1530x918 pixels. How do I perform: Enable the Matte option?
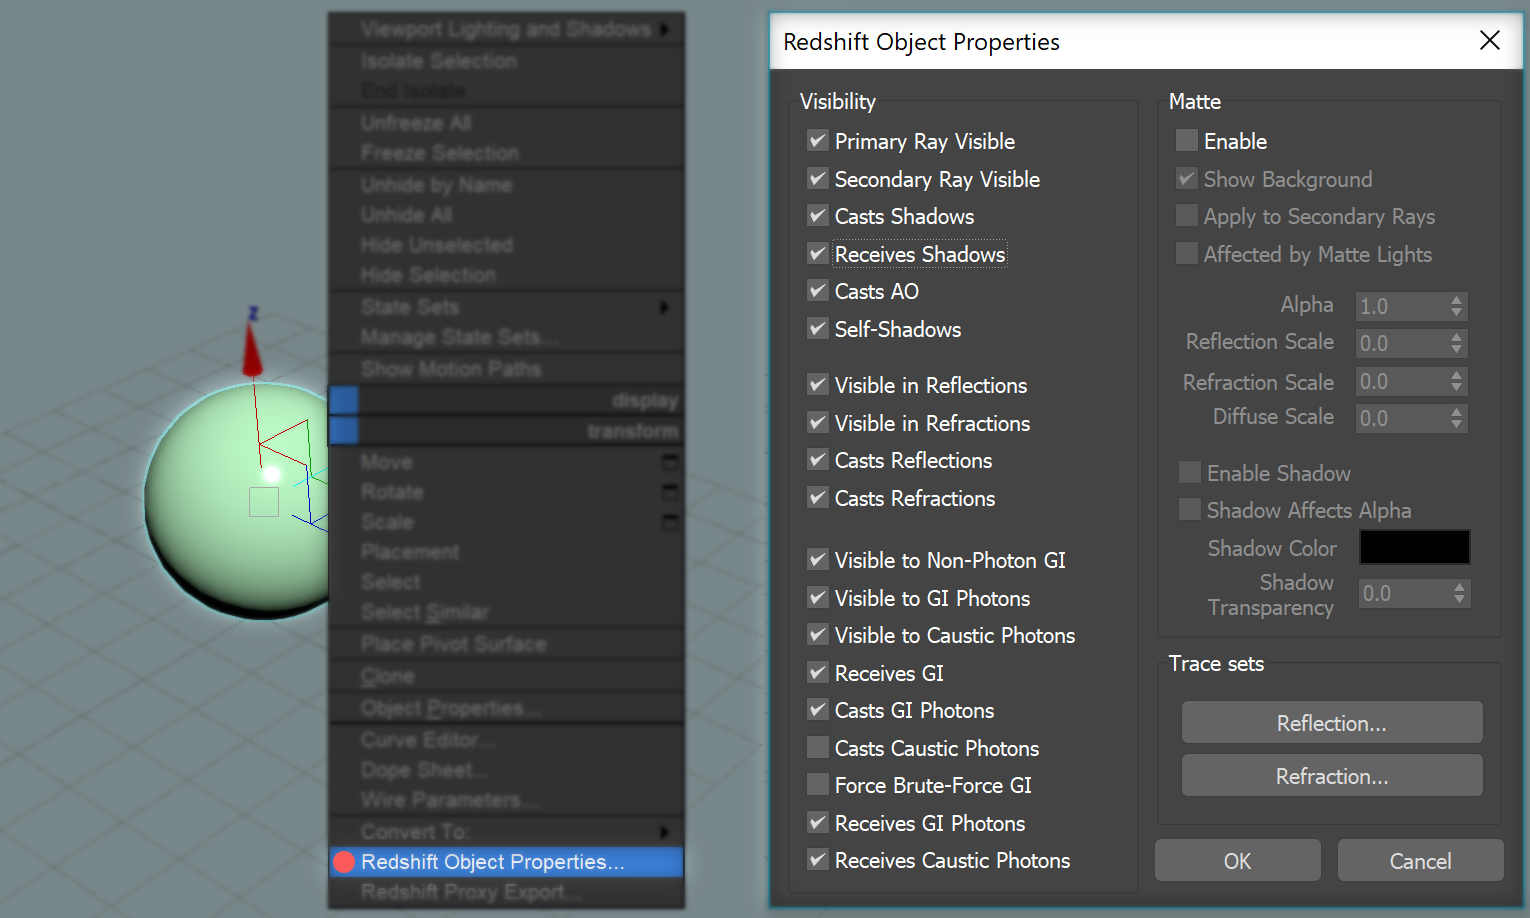point(1187,141)
